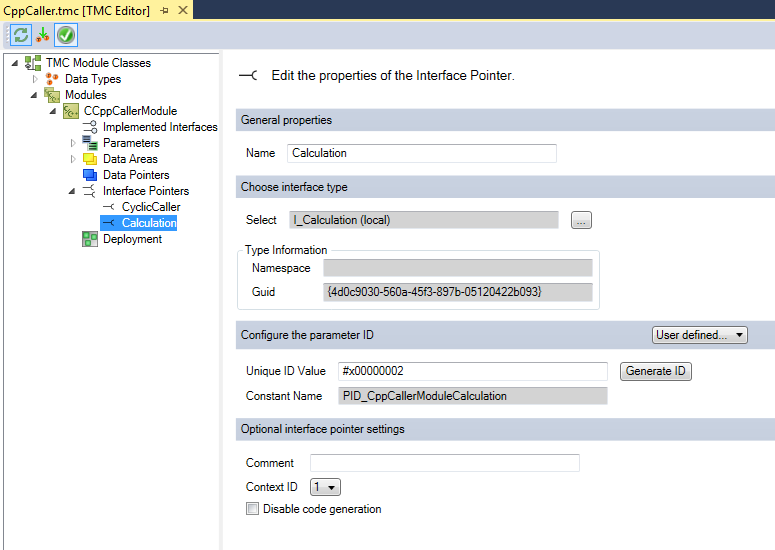Click the pin icon on the CppCaller.tmc tab
775x550 pixels.
165,10
